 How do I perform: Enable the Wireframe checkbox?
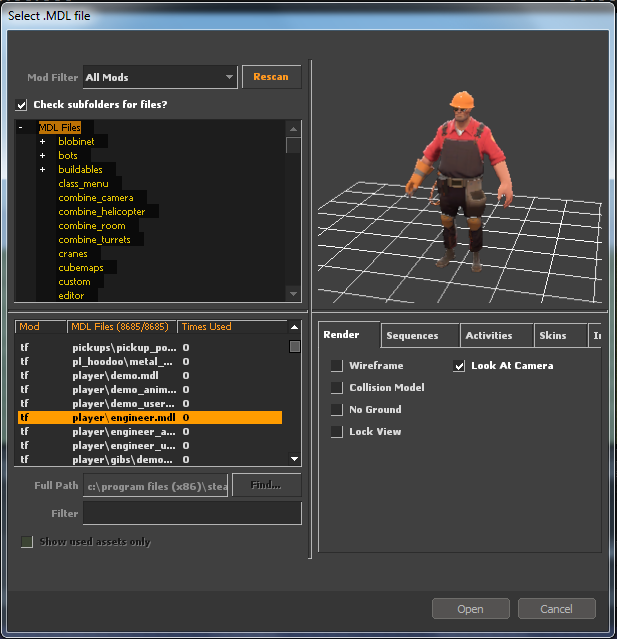click(x=337, y=366)
